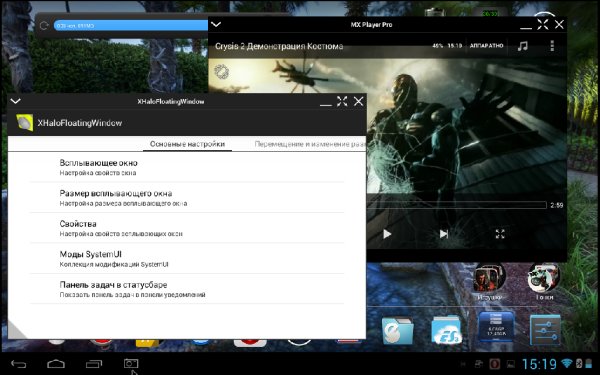This screenshot has width=600, height=375.
Task: Click the XHaloFloatingWindow yellow app icon
Action: tap(24, 123)
